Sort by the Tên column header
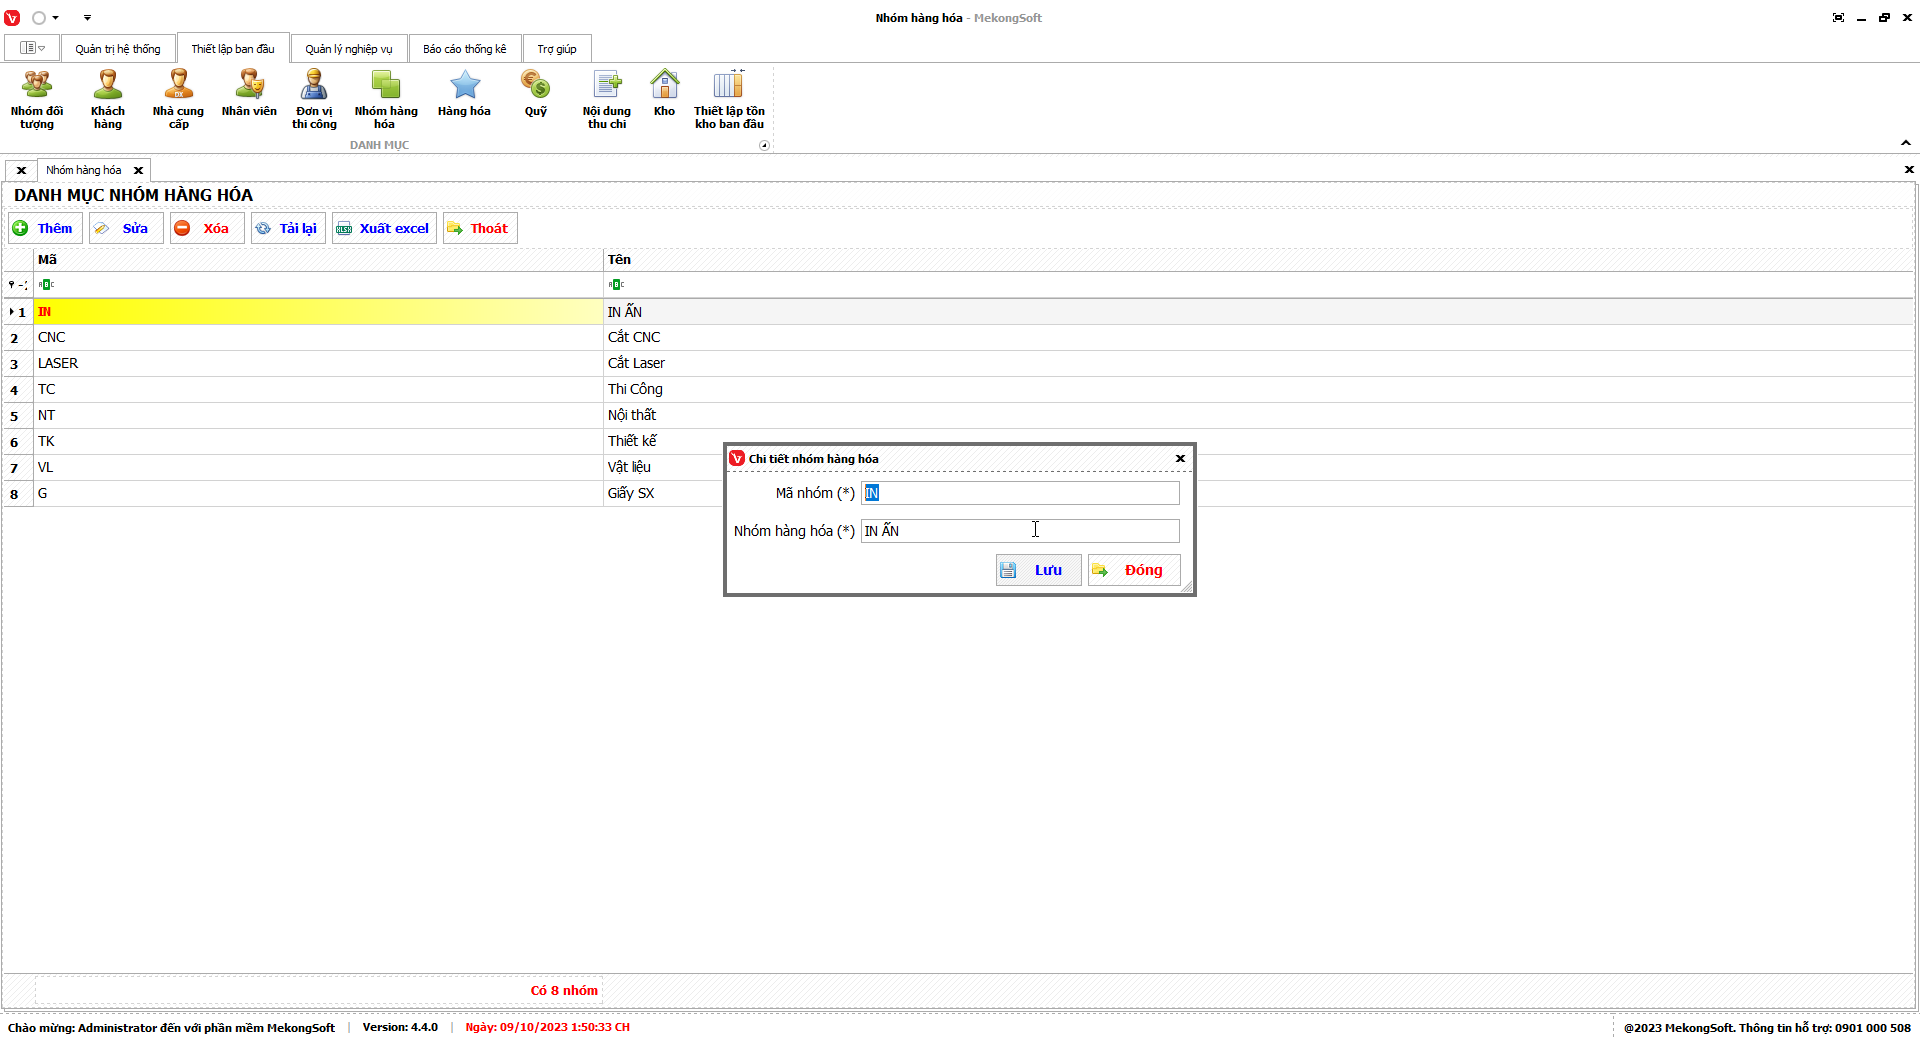This screenshot has height=1038, width=1920. (1258, 260)
